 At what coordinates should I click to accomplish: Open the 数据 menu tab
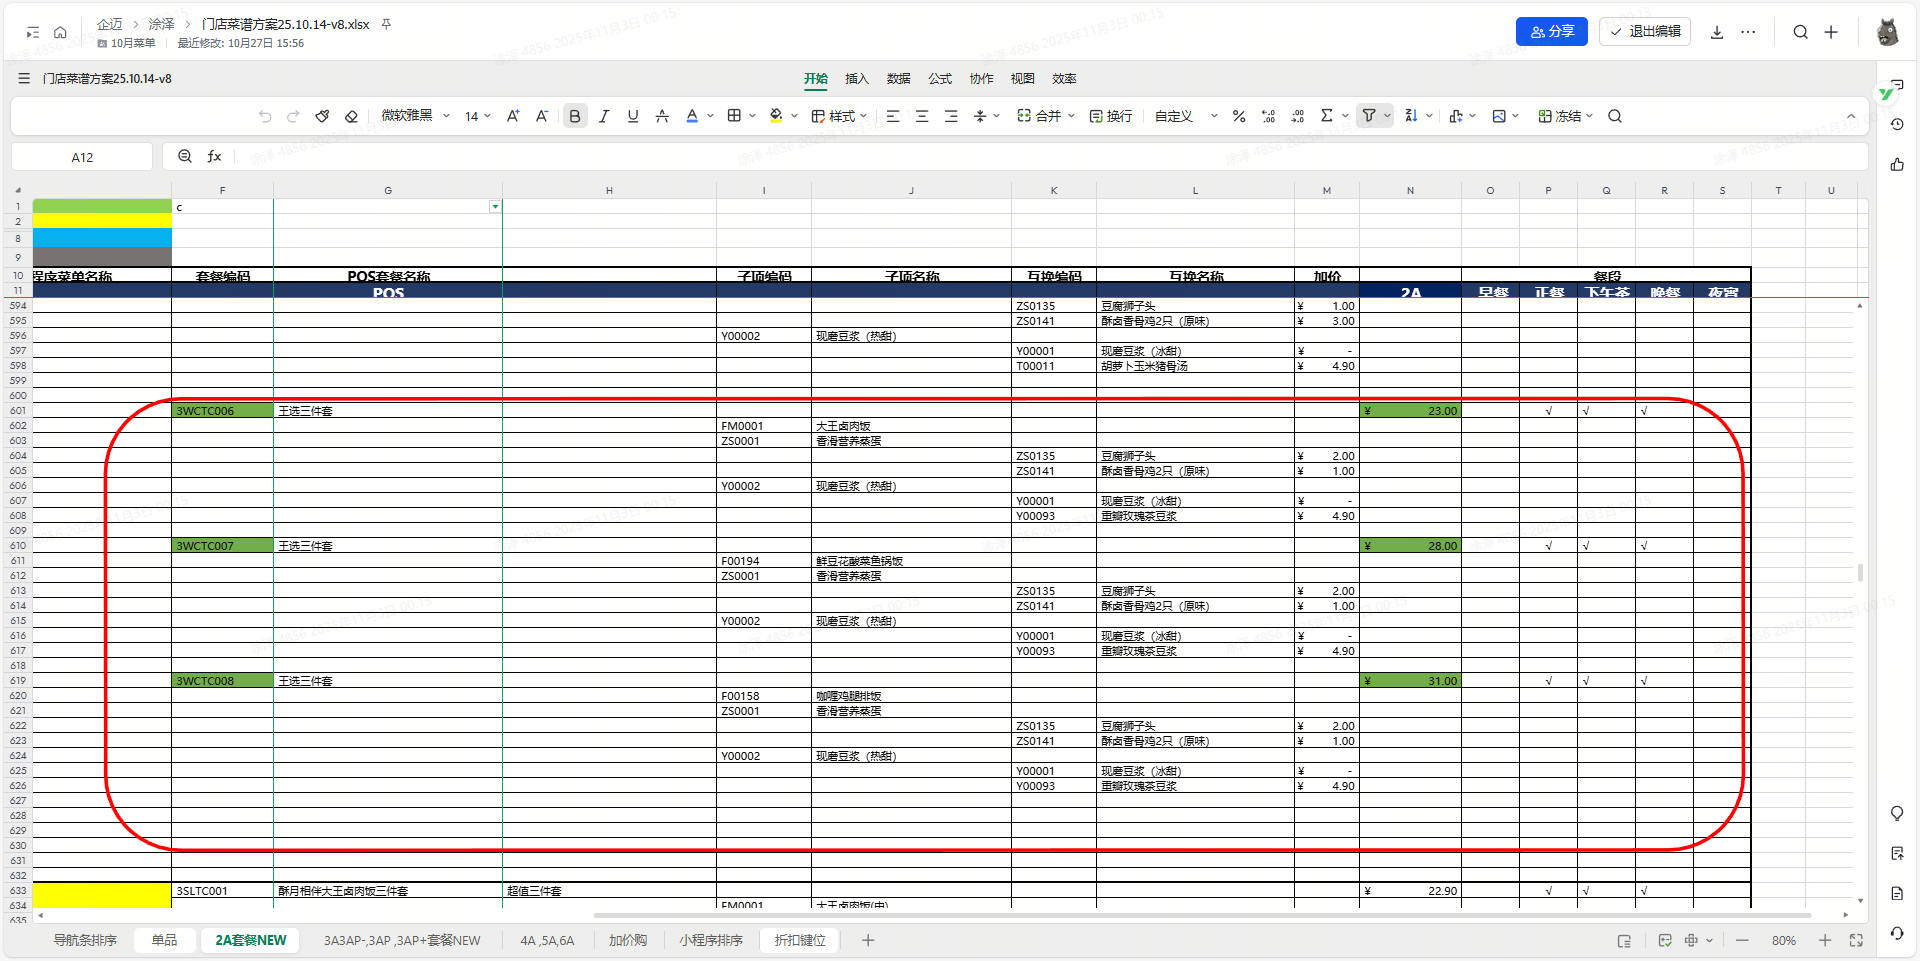coord(898,79)
